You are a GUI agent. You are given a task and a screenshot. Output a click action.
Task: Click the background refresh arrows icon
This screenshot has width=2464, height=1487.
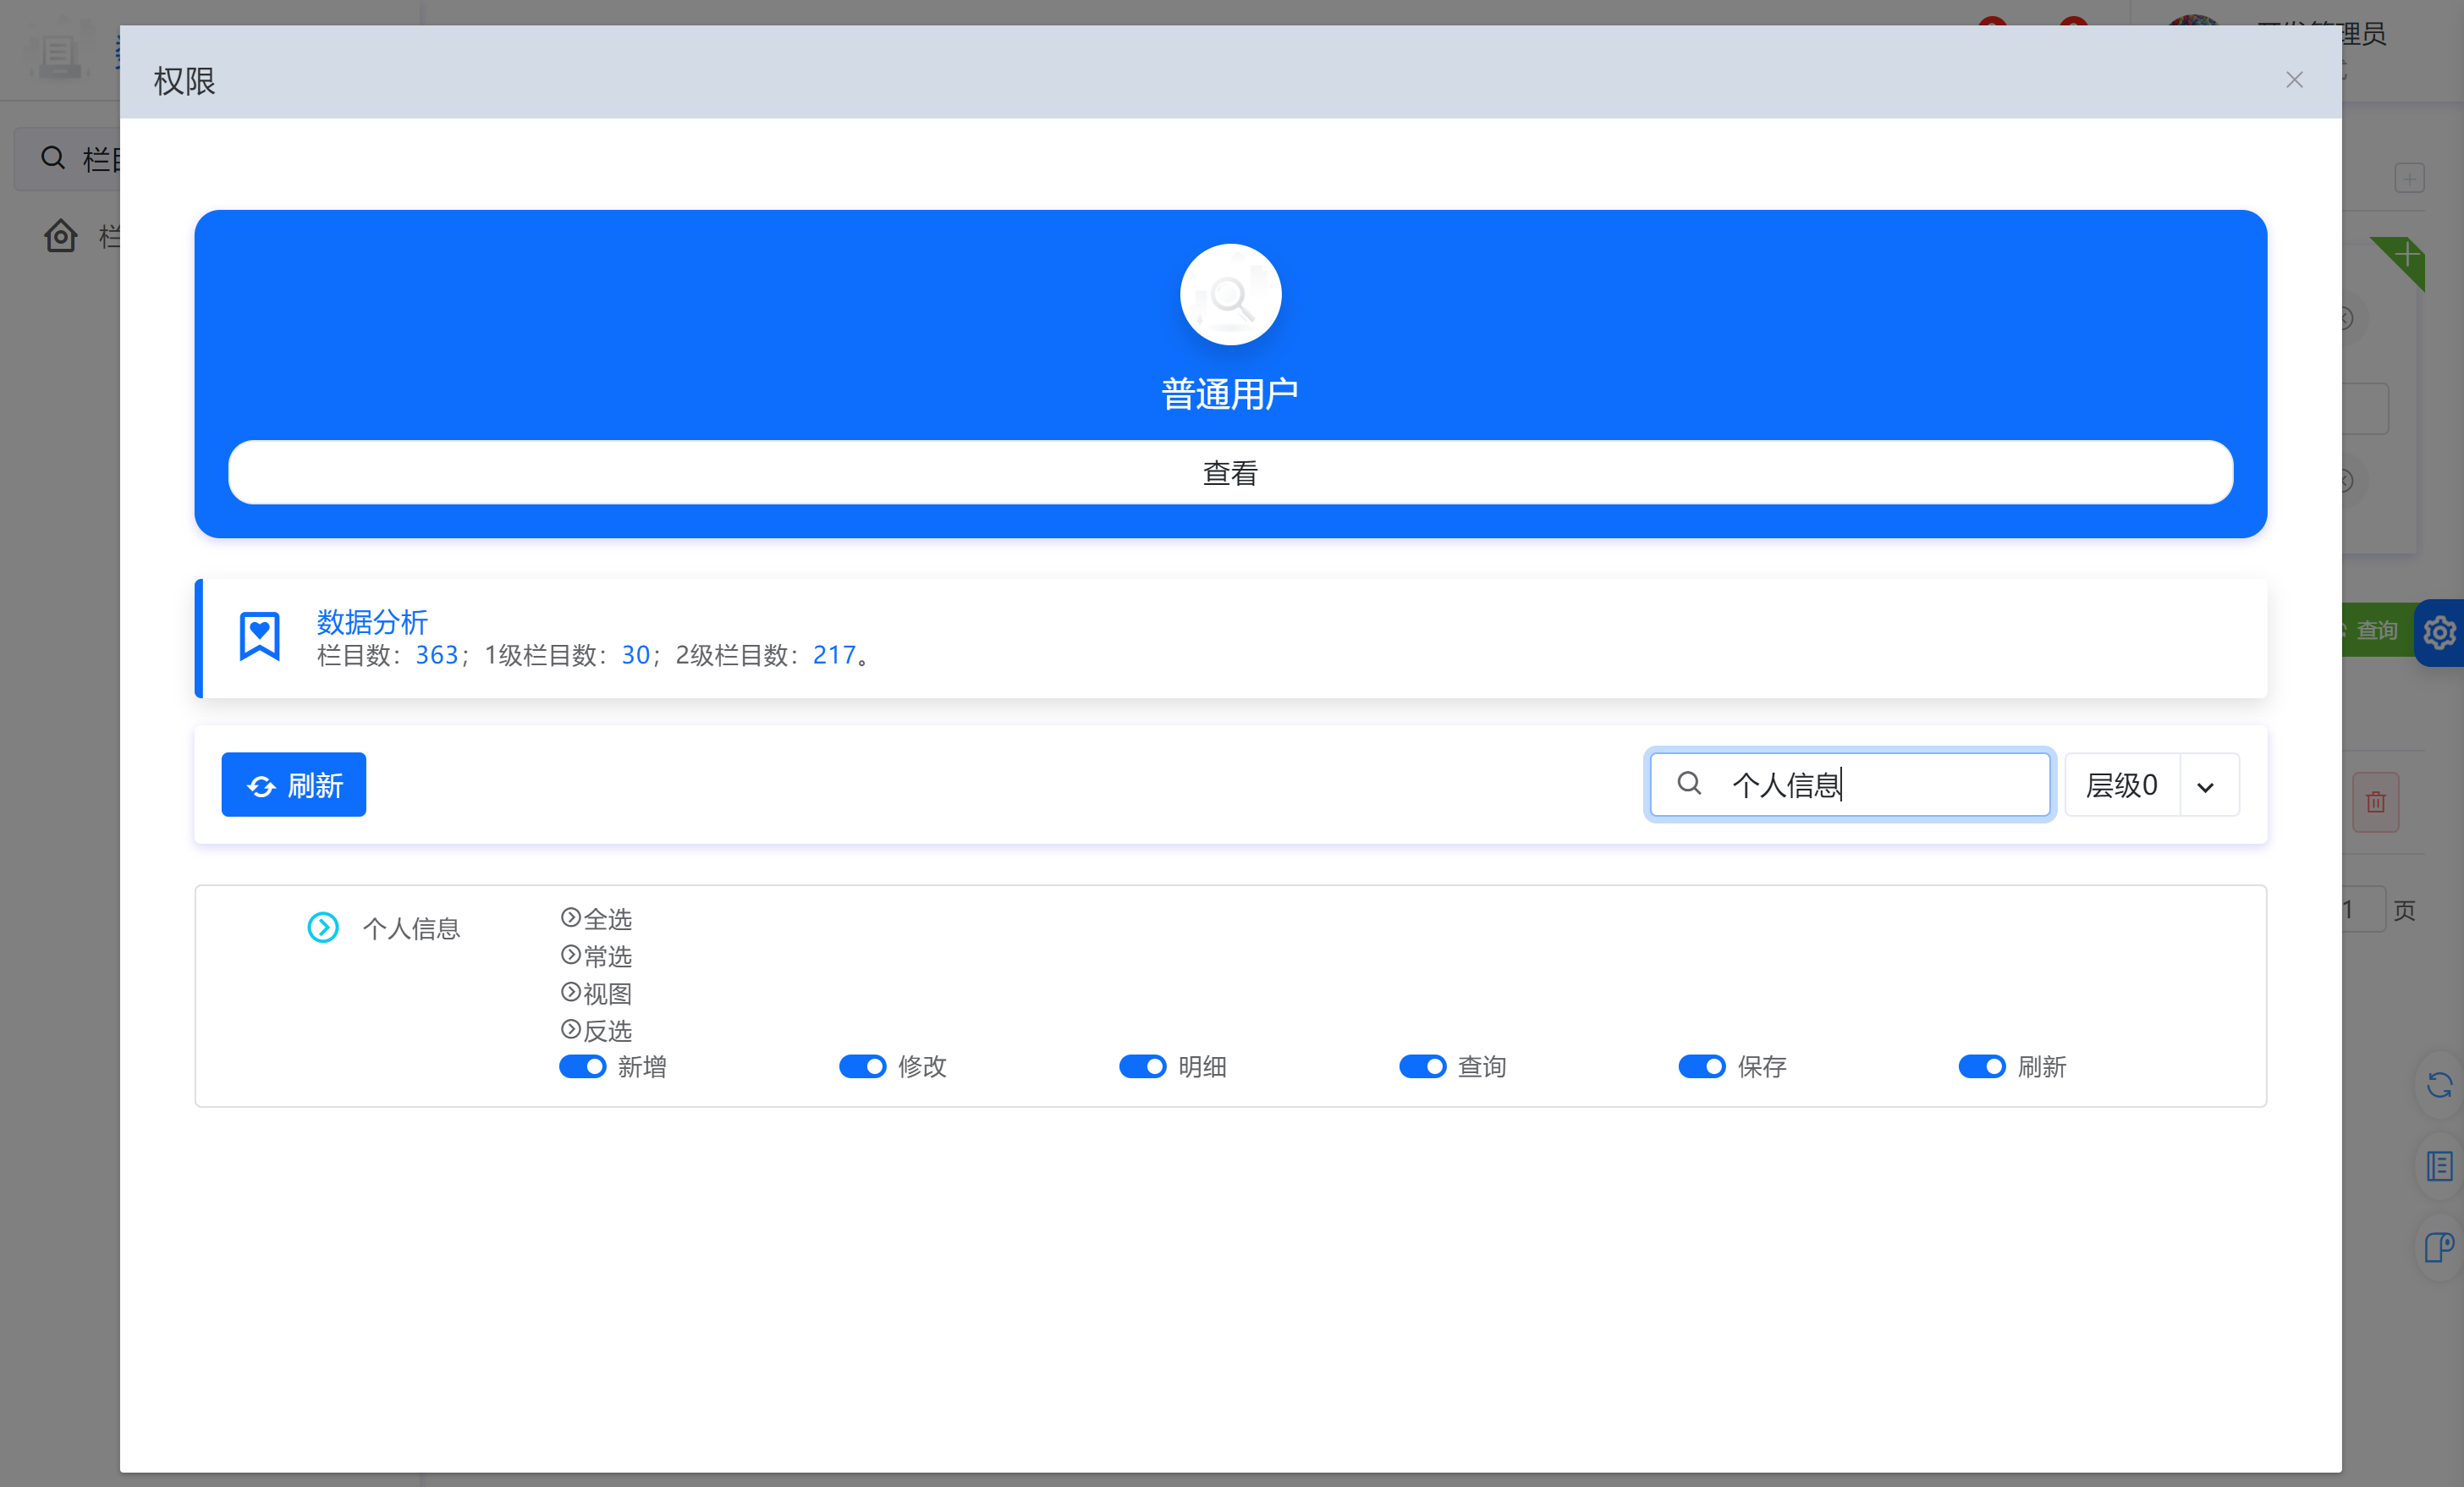(x=2440, y=1084)
